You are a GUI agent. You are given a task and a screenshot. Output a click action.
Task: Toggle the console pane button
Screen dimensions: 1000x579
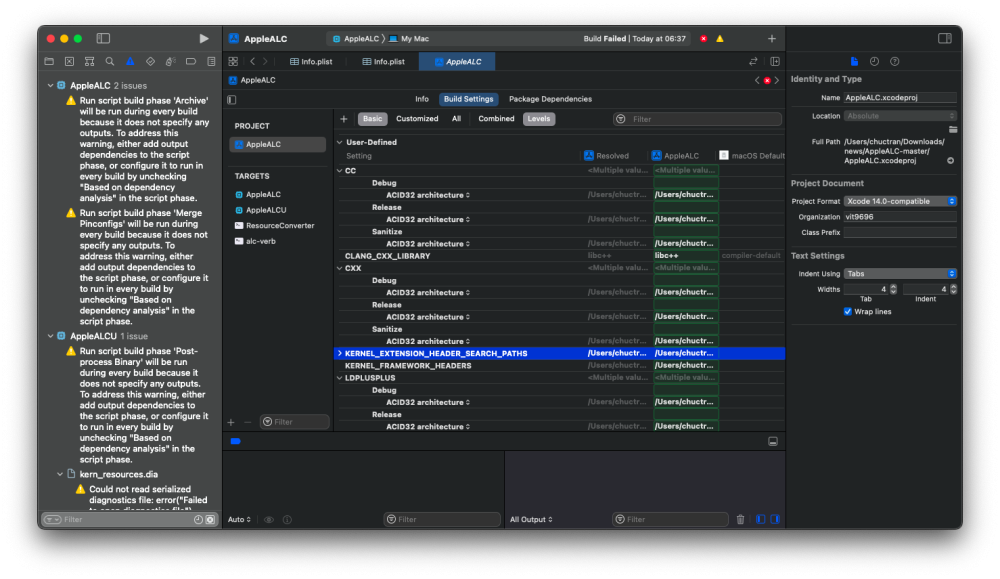(775, 520)
